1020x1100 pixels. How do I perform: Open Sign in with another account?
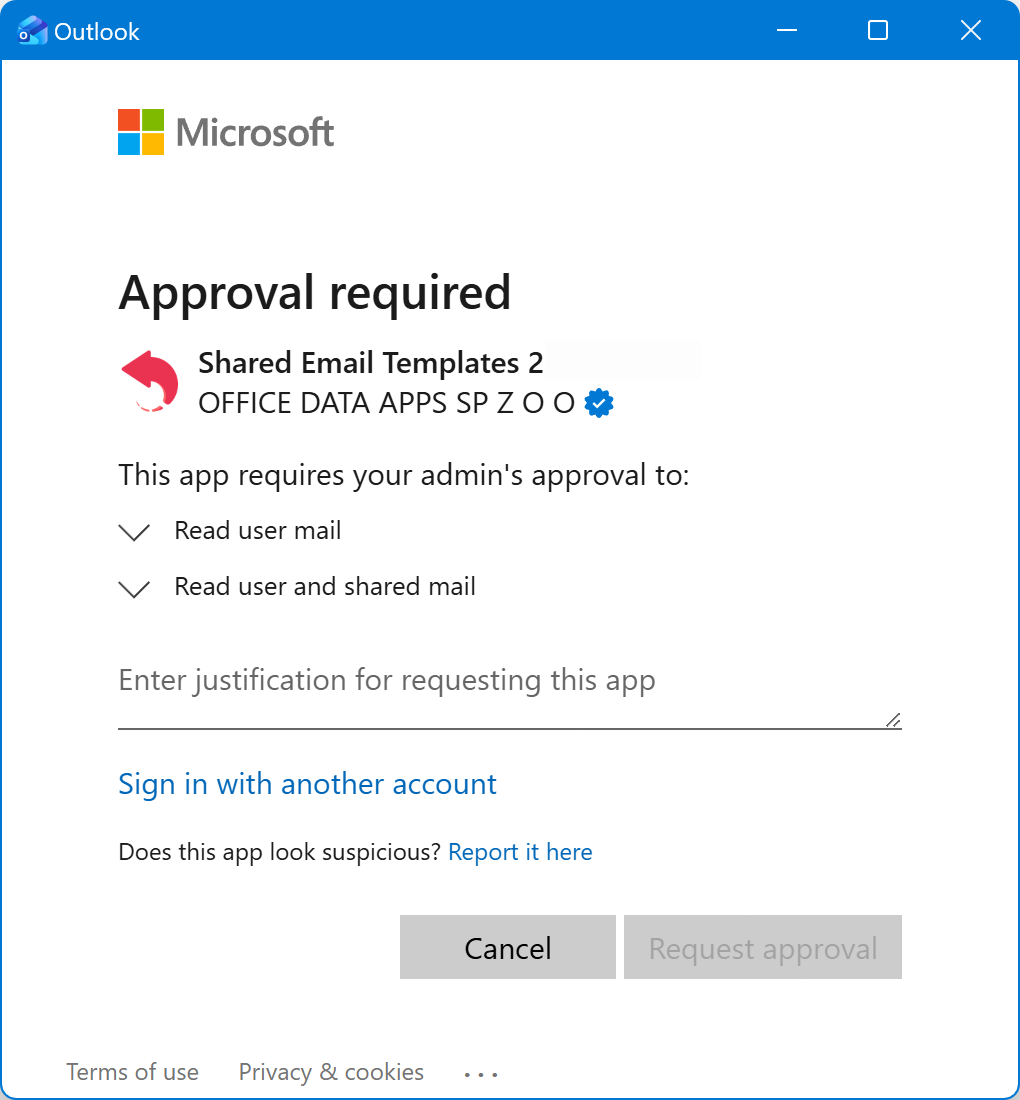click(x=307, y=784)
